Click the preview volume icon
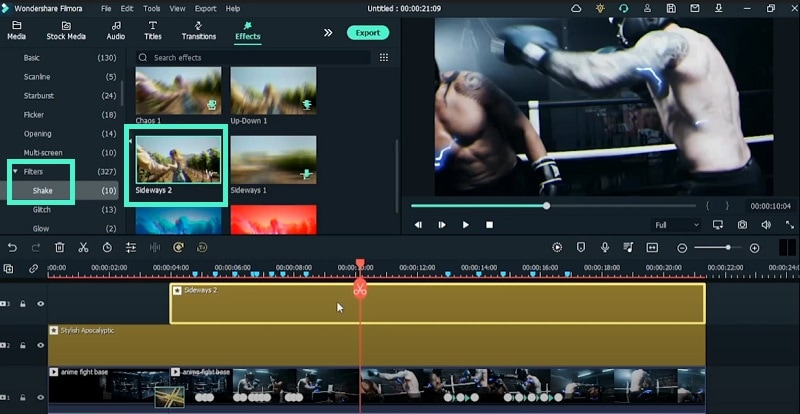 point(766,225)
